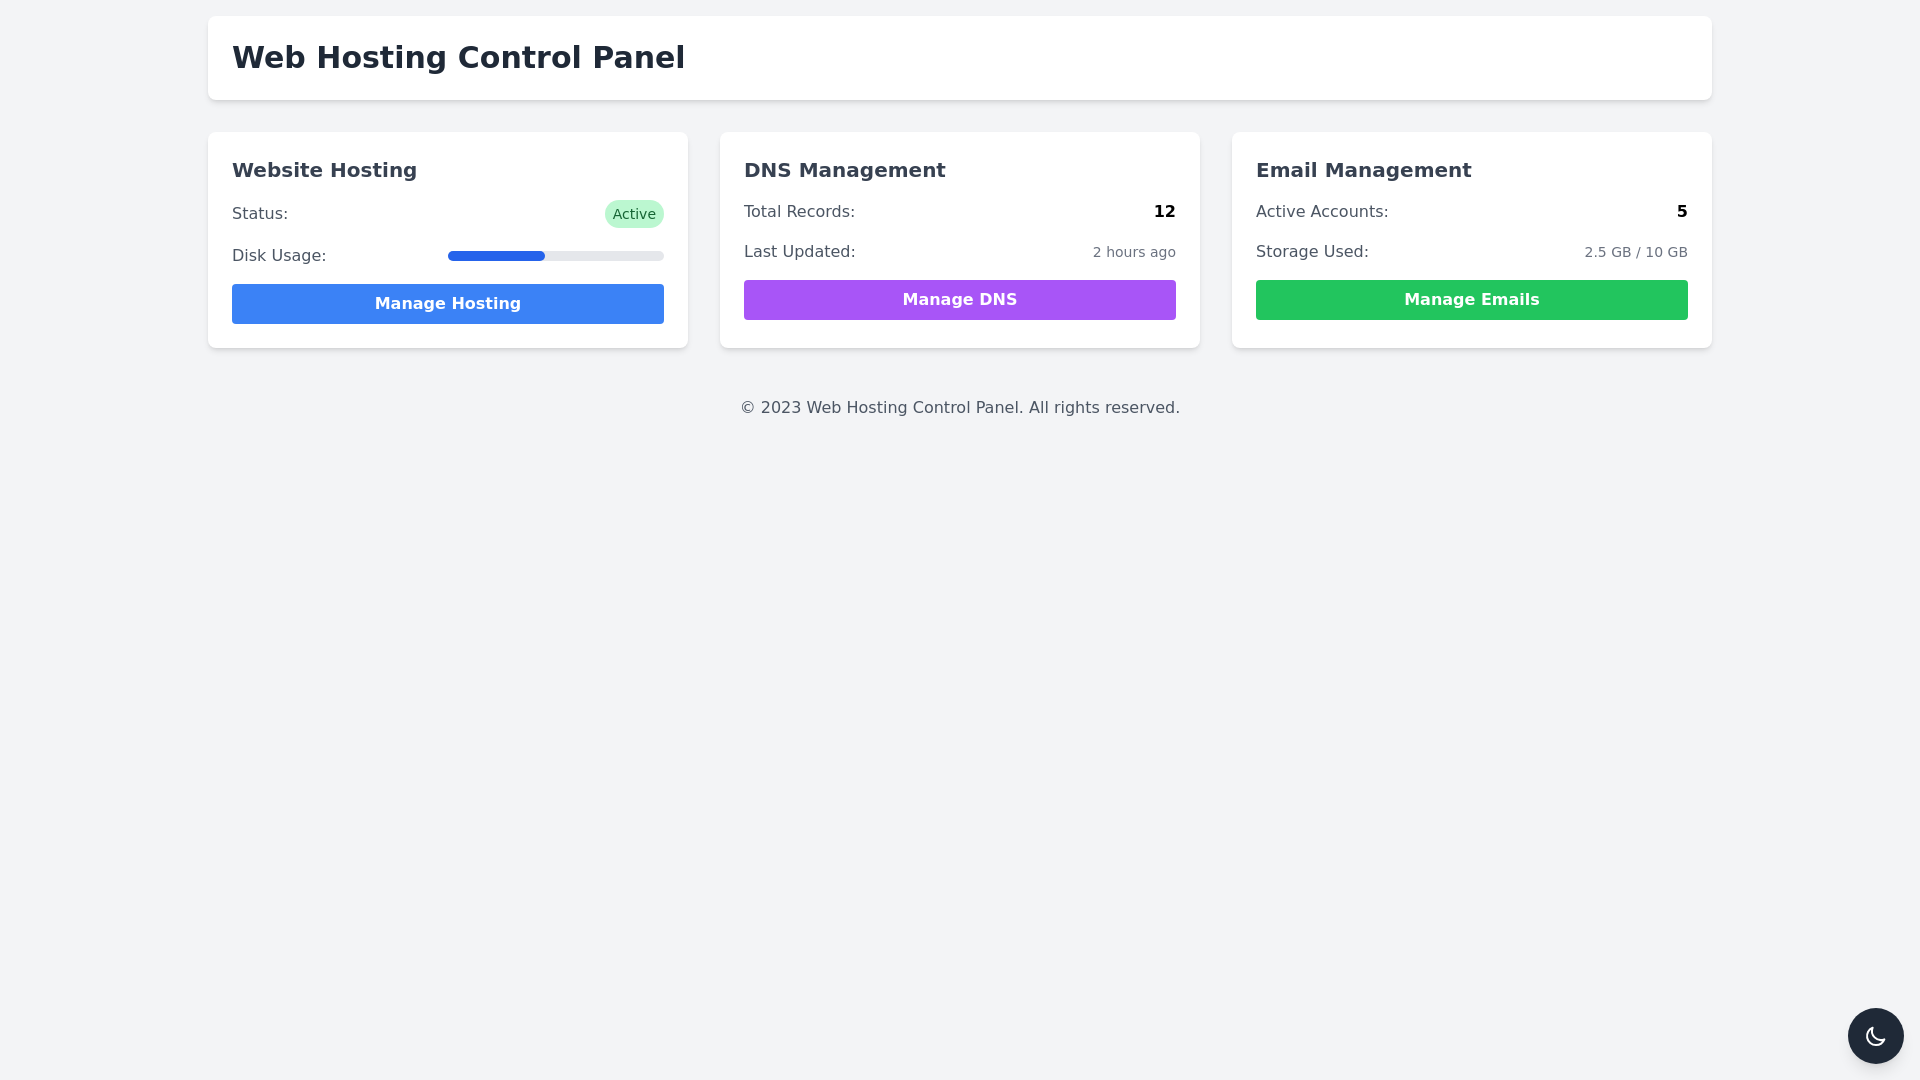Image resolution: width=1920 pixels, height=1080 pixels.
Task: Select the Web Hosting Control Panel title
Action: point(458,58)
